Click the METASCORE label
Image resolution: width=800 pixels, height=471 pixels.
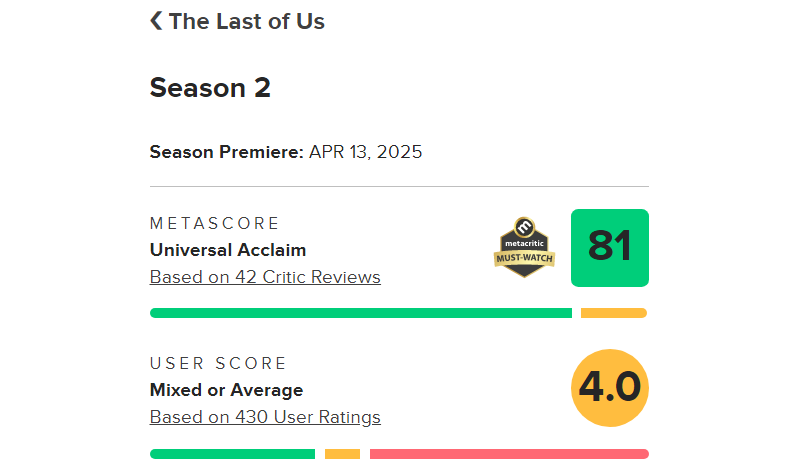[x=215, y=223]
